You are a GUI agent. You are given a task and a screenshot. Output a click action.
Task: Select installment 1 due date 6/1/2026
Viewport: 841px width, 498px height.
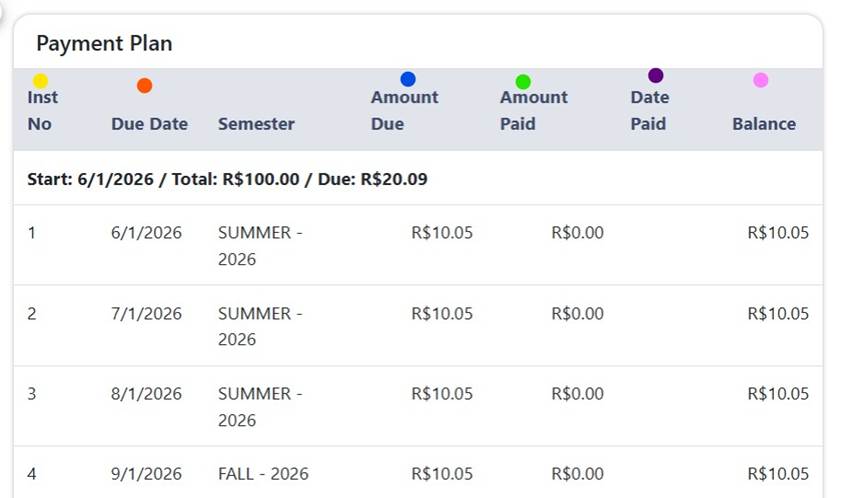coord(146,232)
